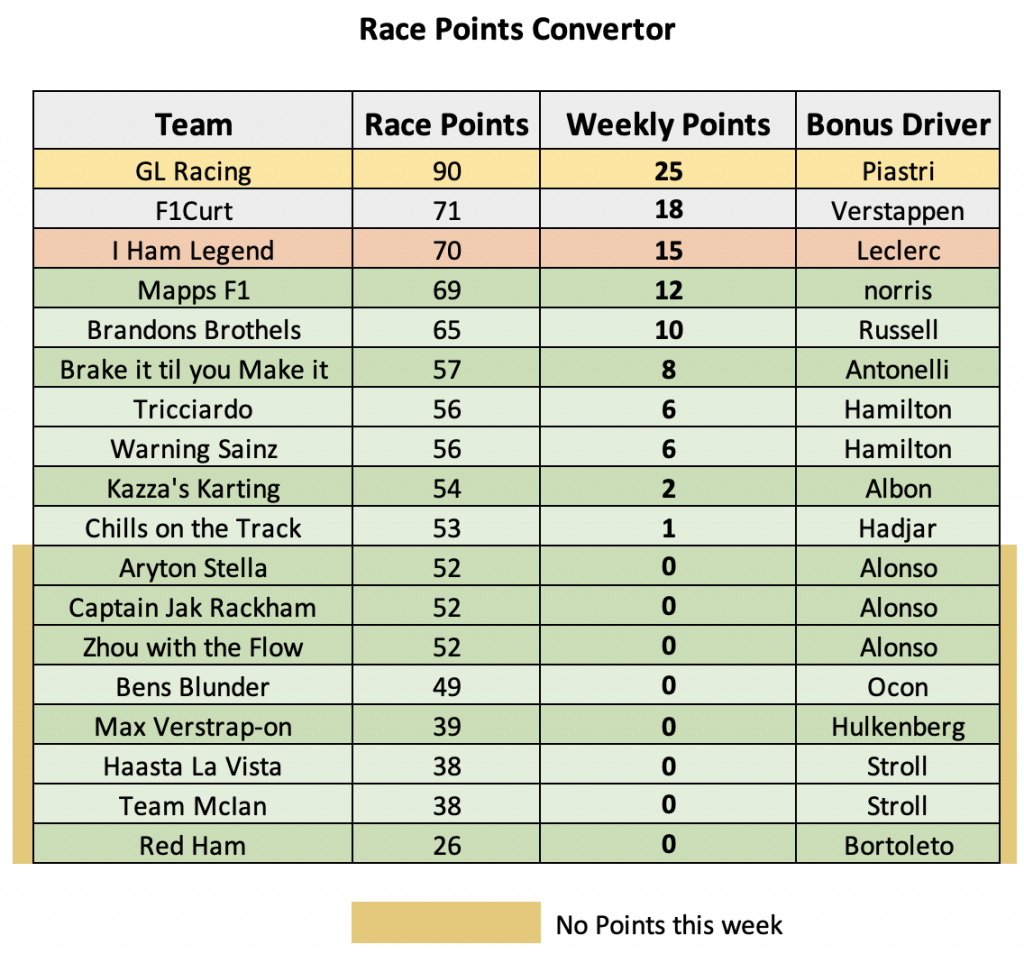Select the Warning Sainz team cell
Viewport: 1024px width, 954px height.
coord(193,448)
